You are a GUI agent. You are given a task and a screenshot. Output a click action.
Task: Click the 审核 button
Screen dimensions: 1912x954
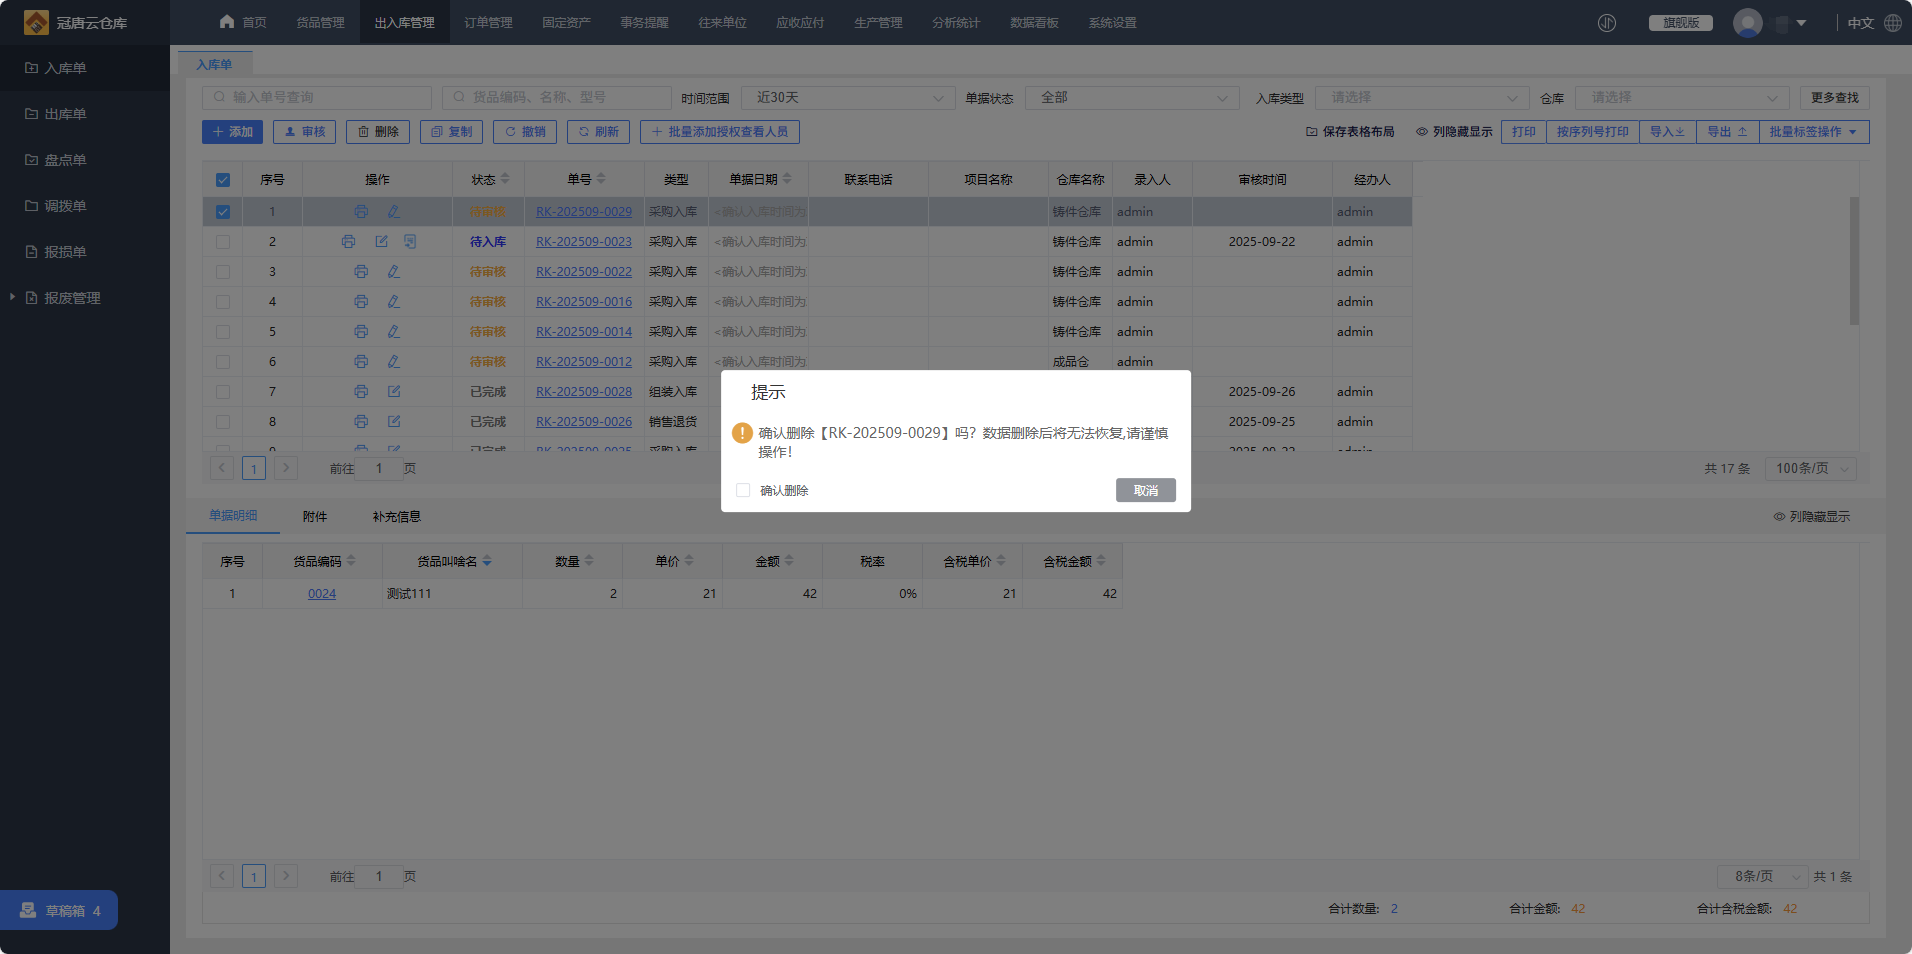[305, 132]
